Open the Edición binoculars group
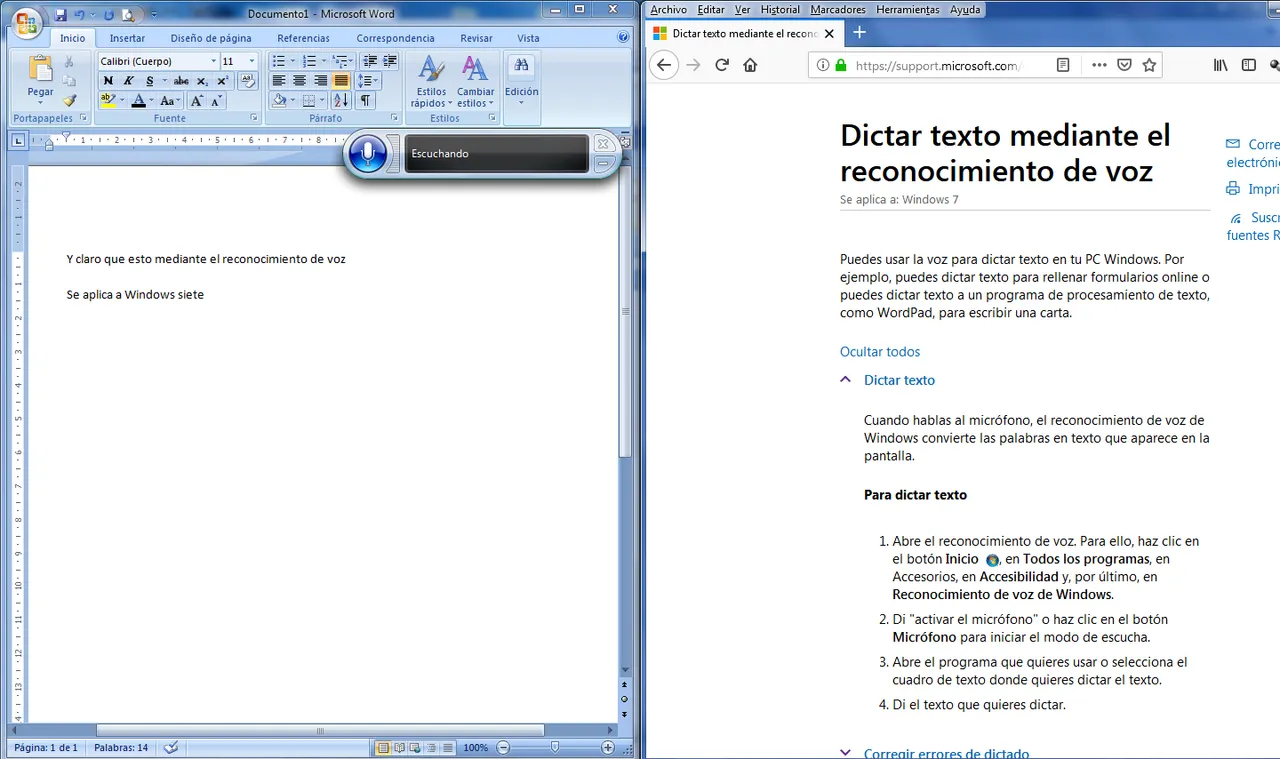Image resolution: width=1280 pixels, height=759 pixels. point(521,81)
